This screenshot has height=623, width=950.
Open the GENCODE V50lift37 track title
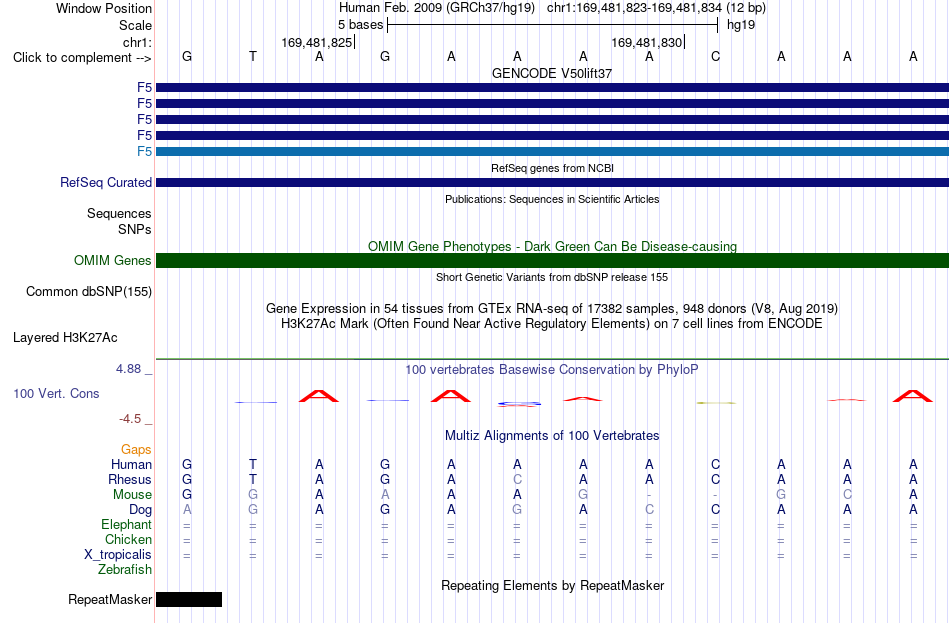552,73
